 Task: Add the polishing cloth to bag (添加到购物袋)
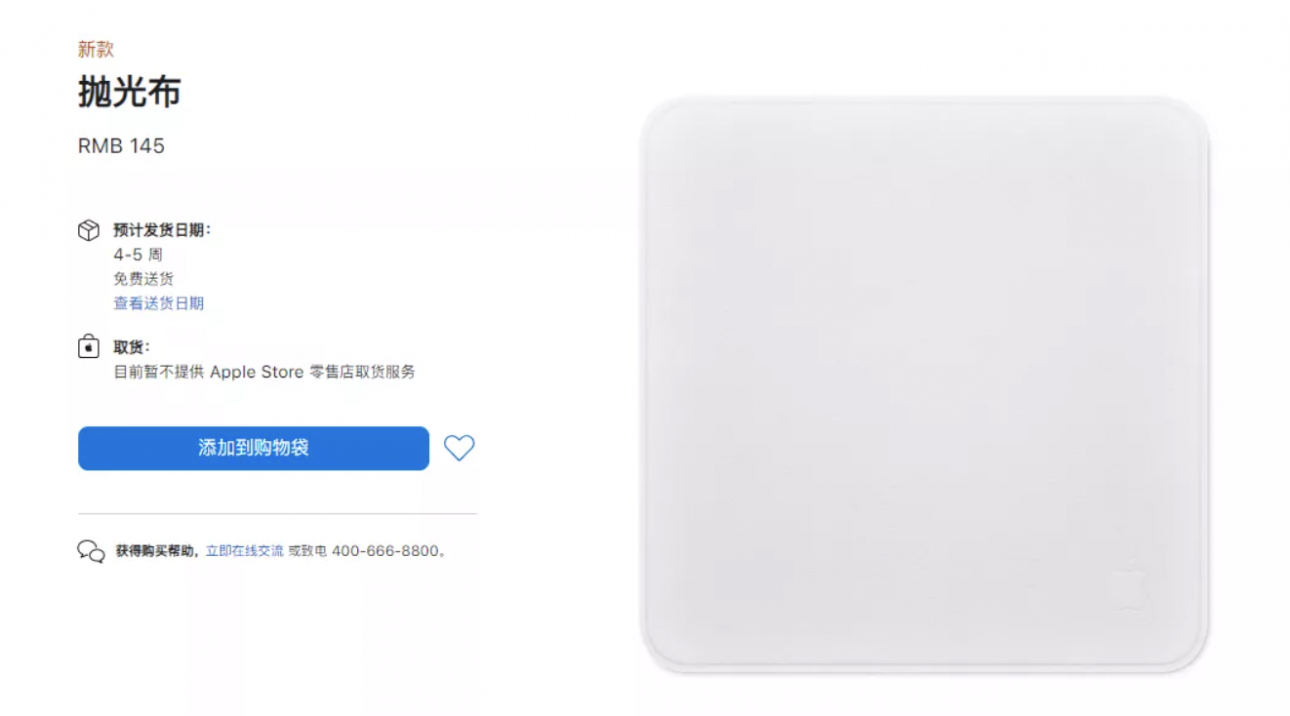254,448
